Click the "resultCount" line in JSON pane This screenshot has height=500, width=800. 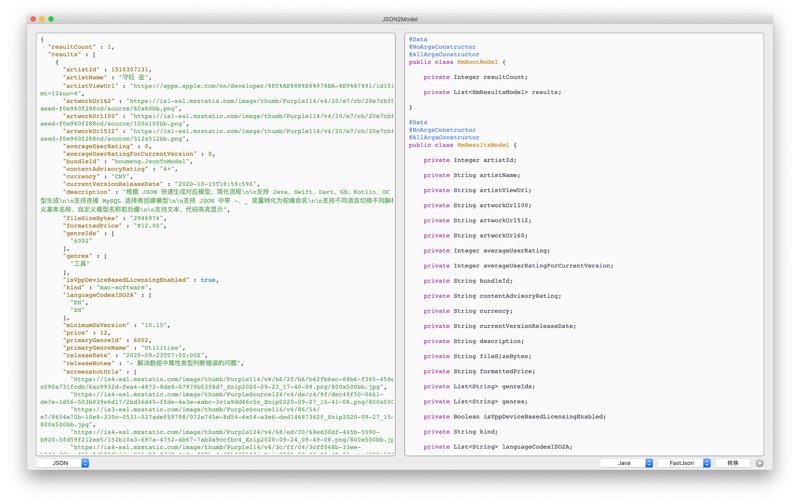click(81, 47)
